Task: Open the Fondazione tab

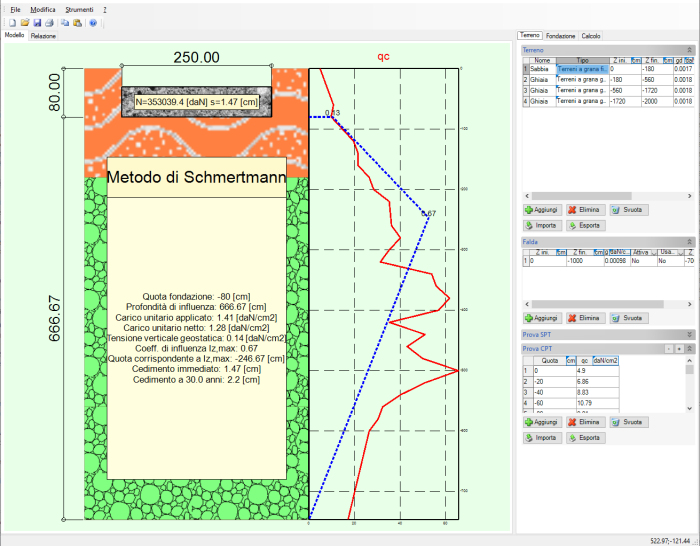Action: click(560, 36)
